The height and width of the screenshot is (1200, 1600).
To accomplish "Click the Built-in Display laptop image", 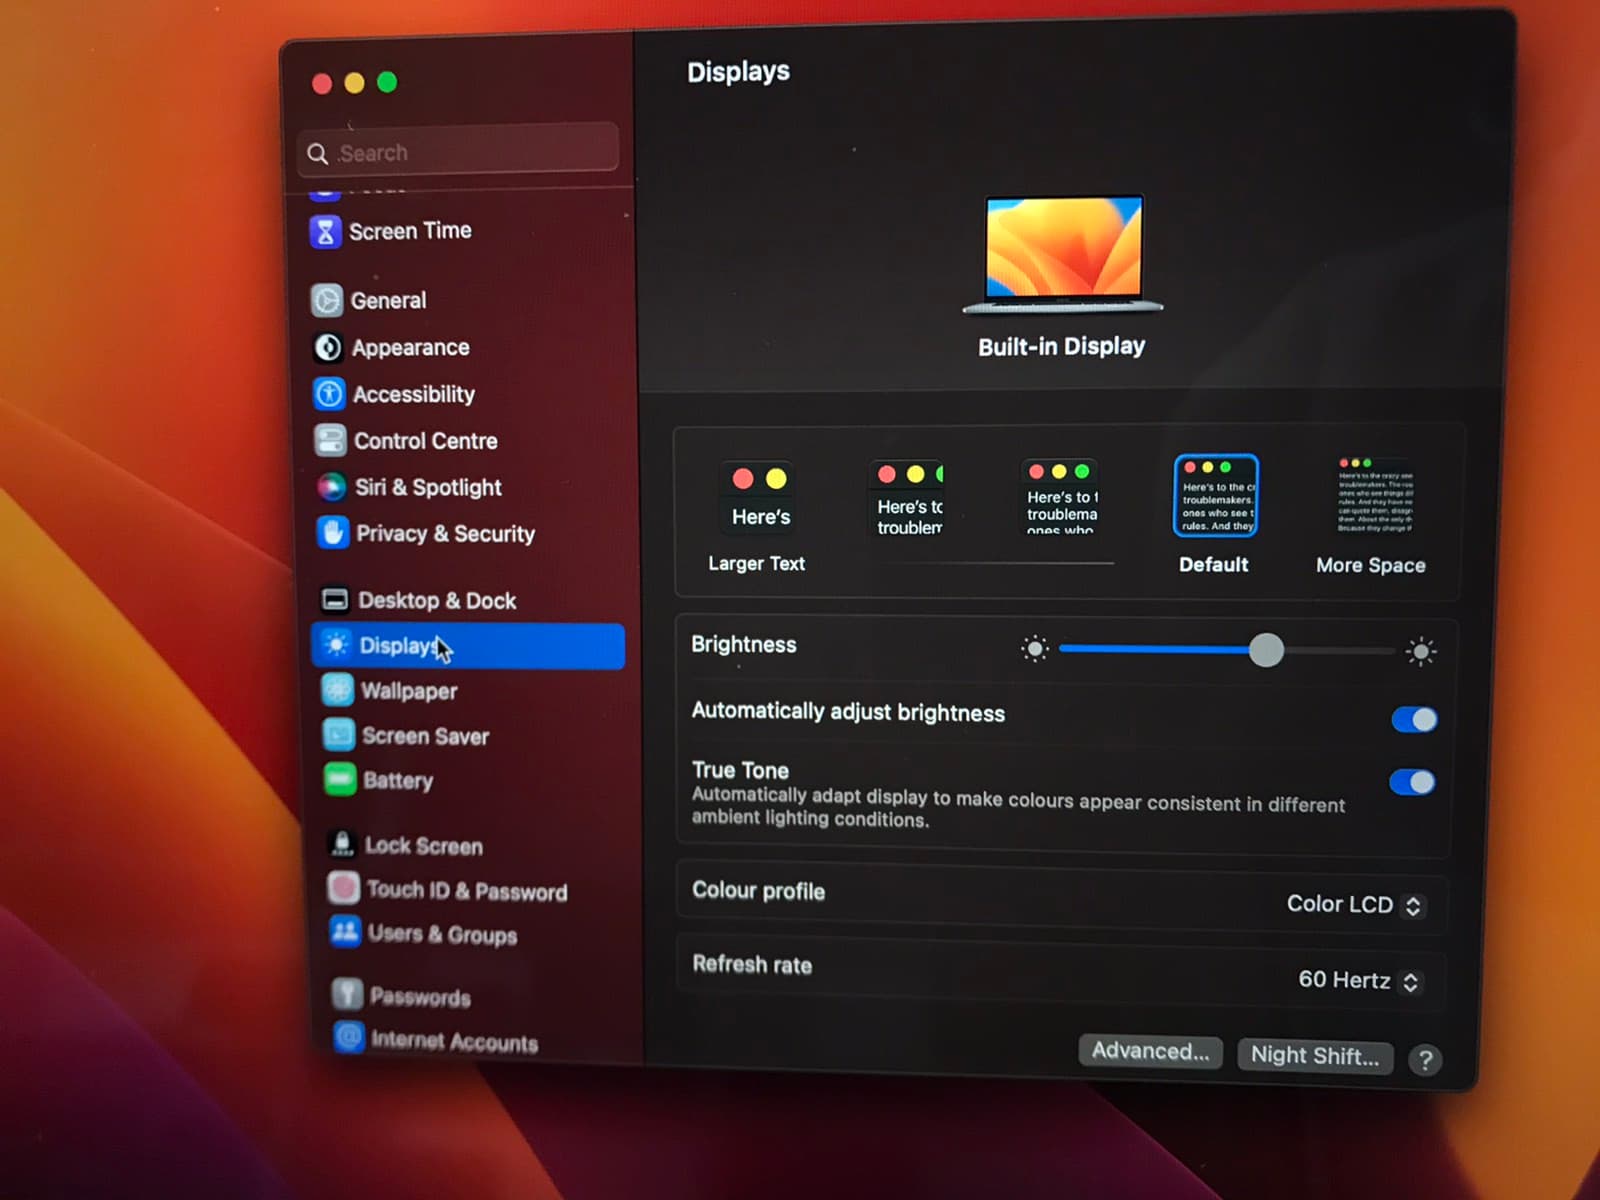I will pyautogui.click(x=1063, y=254).
